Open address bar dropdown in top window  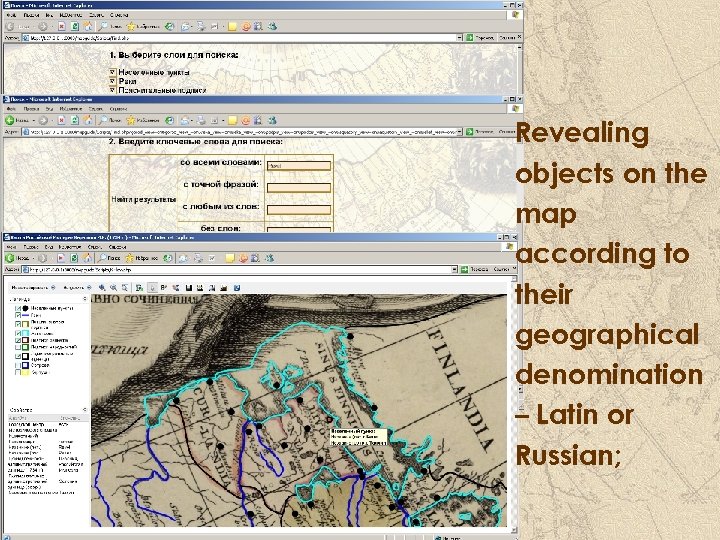click(x=459, y=38)
